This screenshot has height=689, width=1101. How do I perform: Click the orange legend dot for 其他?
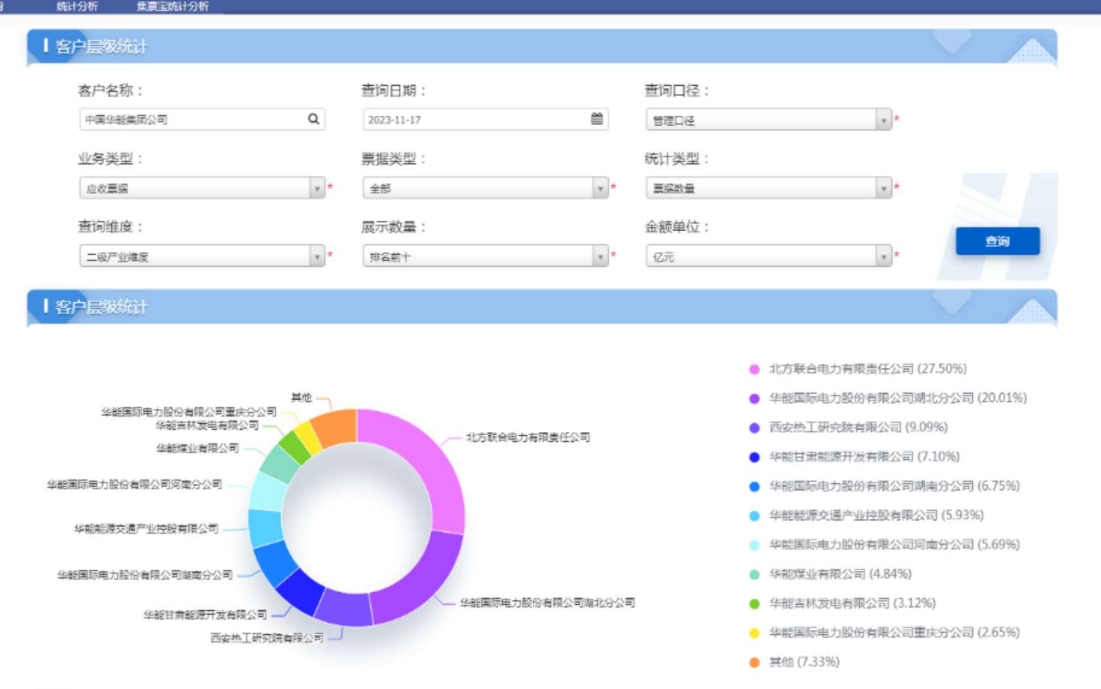click(x=755, y=662)
